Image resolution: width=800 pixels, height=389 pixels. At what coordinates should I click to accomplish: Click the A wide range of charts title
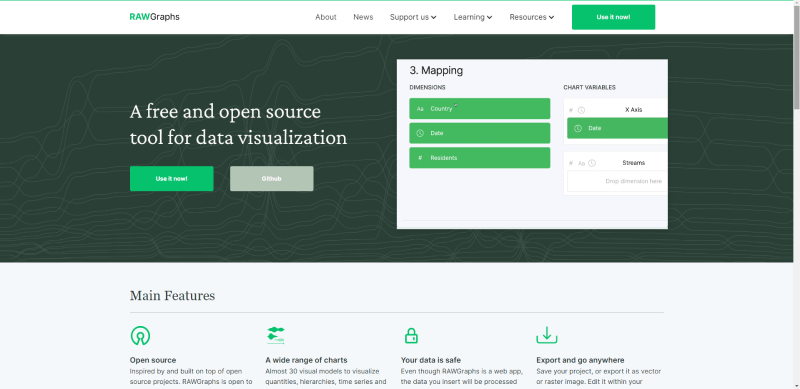coord(306,360)
